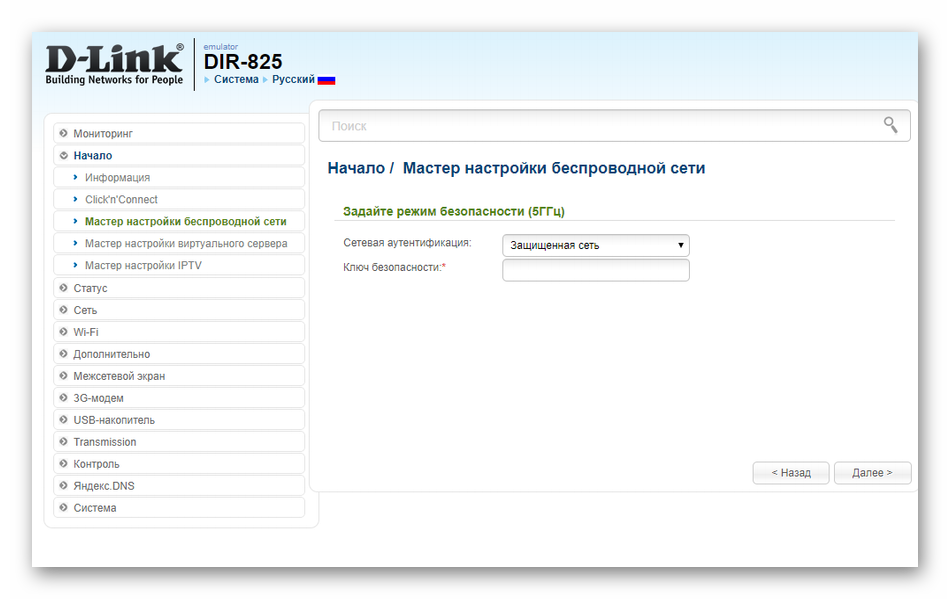
Task: Expand the USB-накопитель section
Action: [113, 420]
